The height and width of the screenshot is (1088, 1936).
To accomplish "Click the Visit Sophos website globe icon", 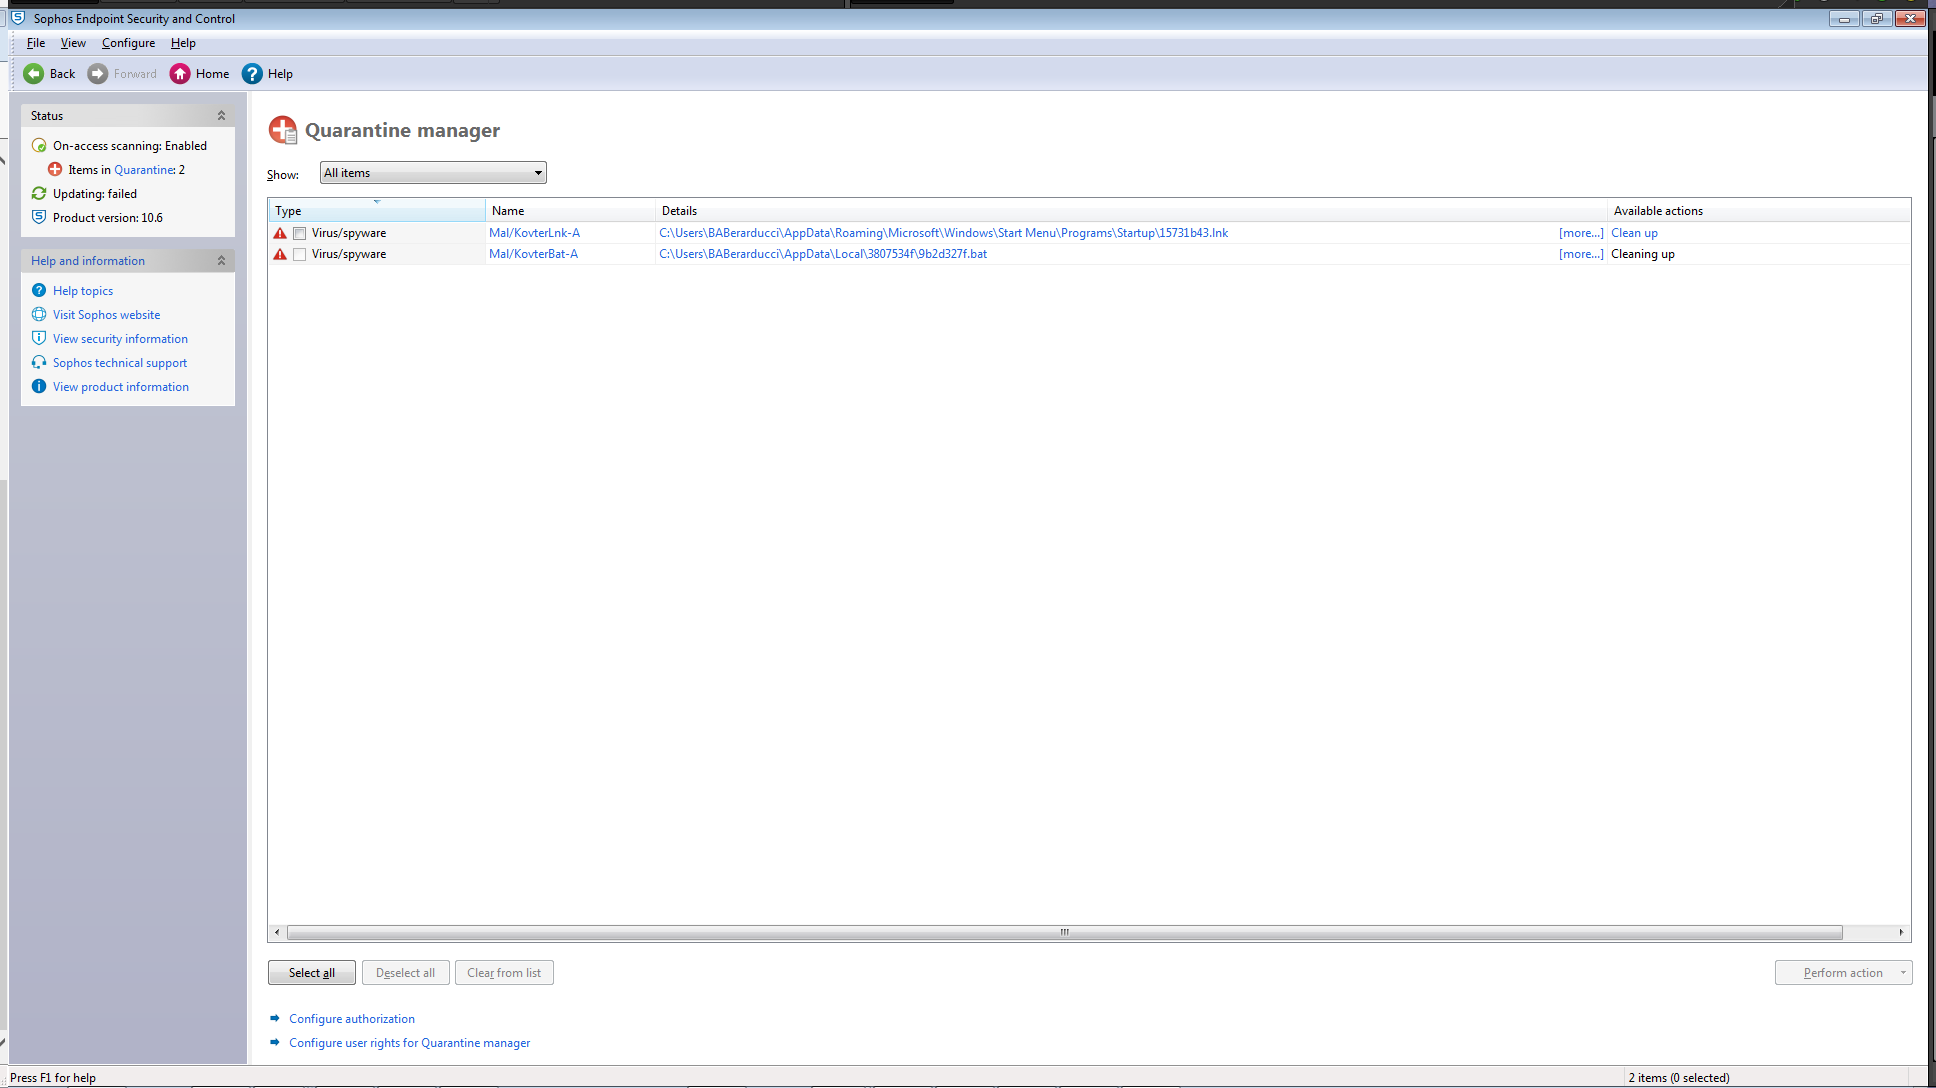I will click(39, 315).
